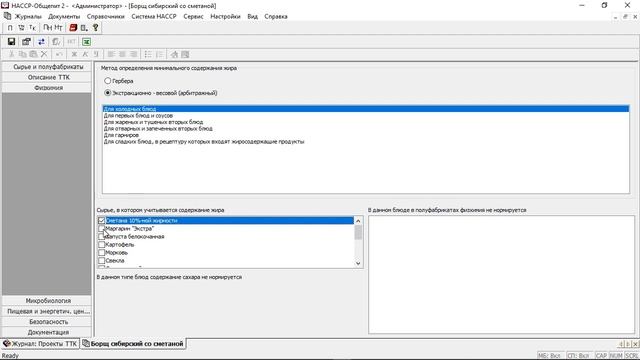Screen dimensions: 640x360
Task: Click the document icon beside the red book
Action: pyautogui.click(x=84, y=28)
